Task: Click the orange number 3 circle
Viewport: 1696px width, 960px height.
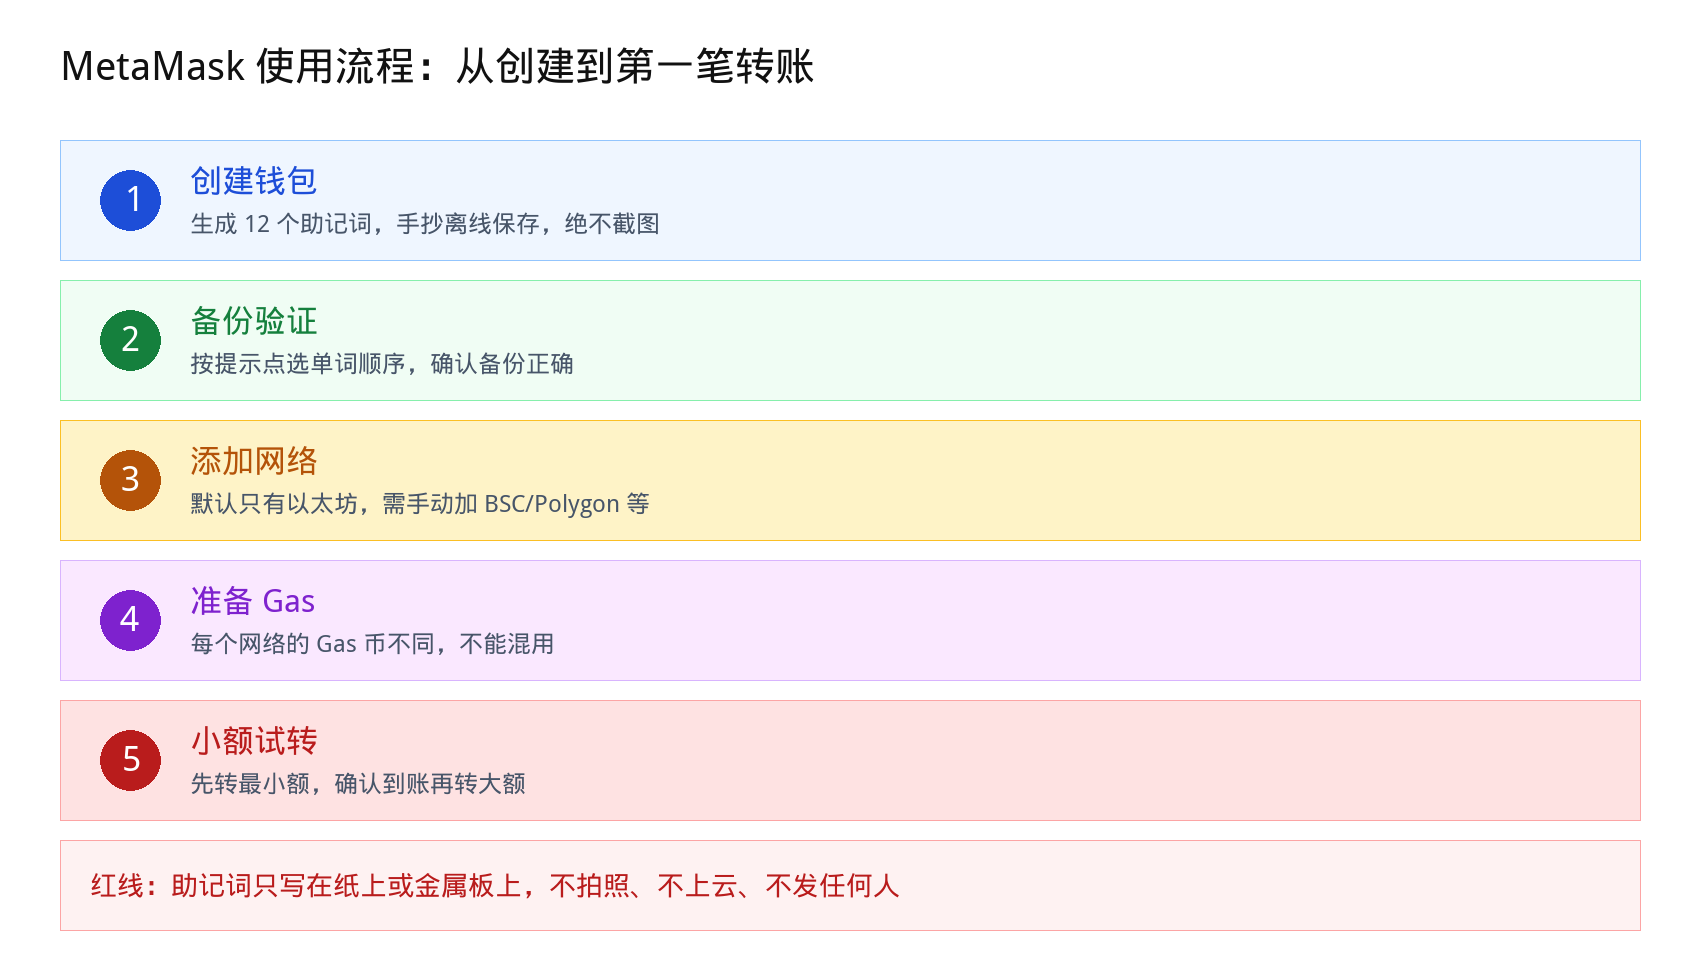Action: [130, 480]
